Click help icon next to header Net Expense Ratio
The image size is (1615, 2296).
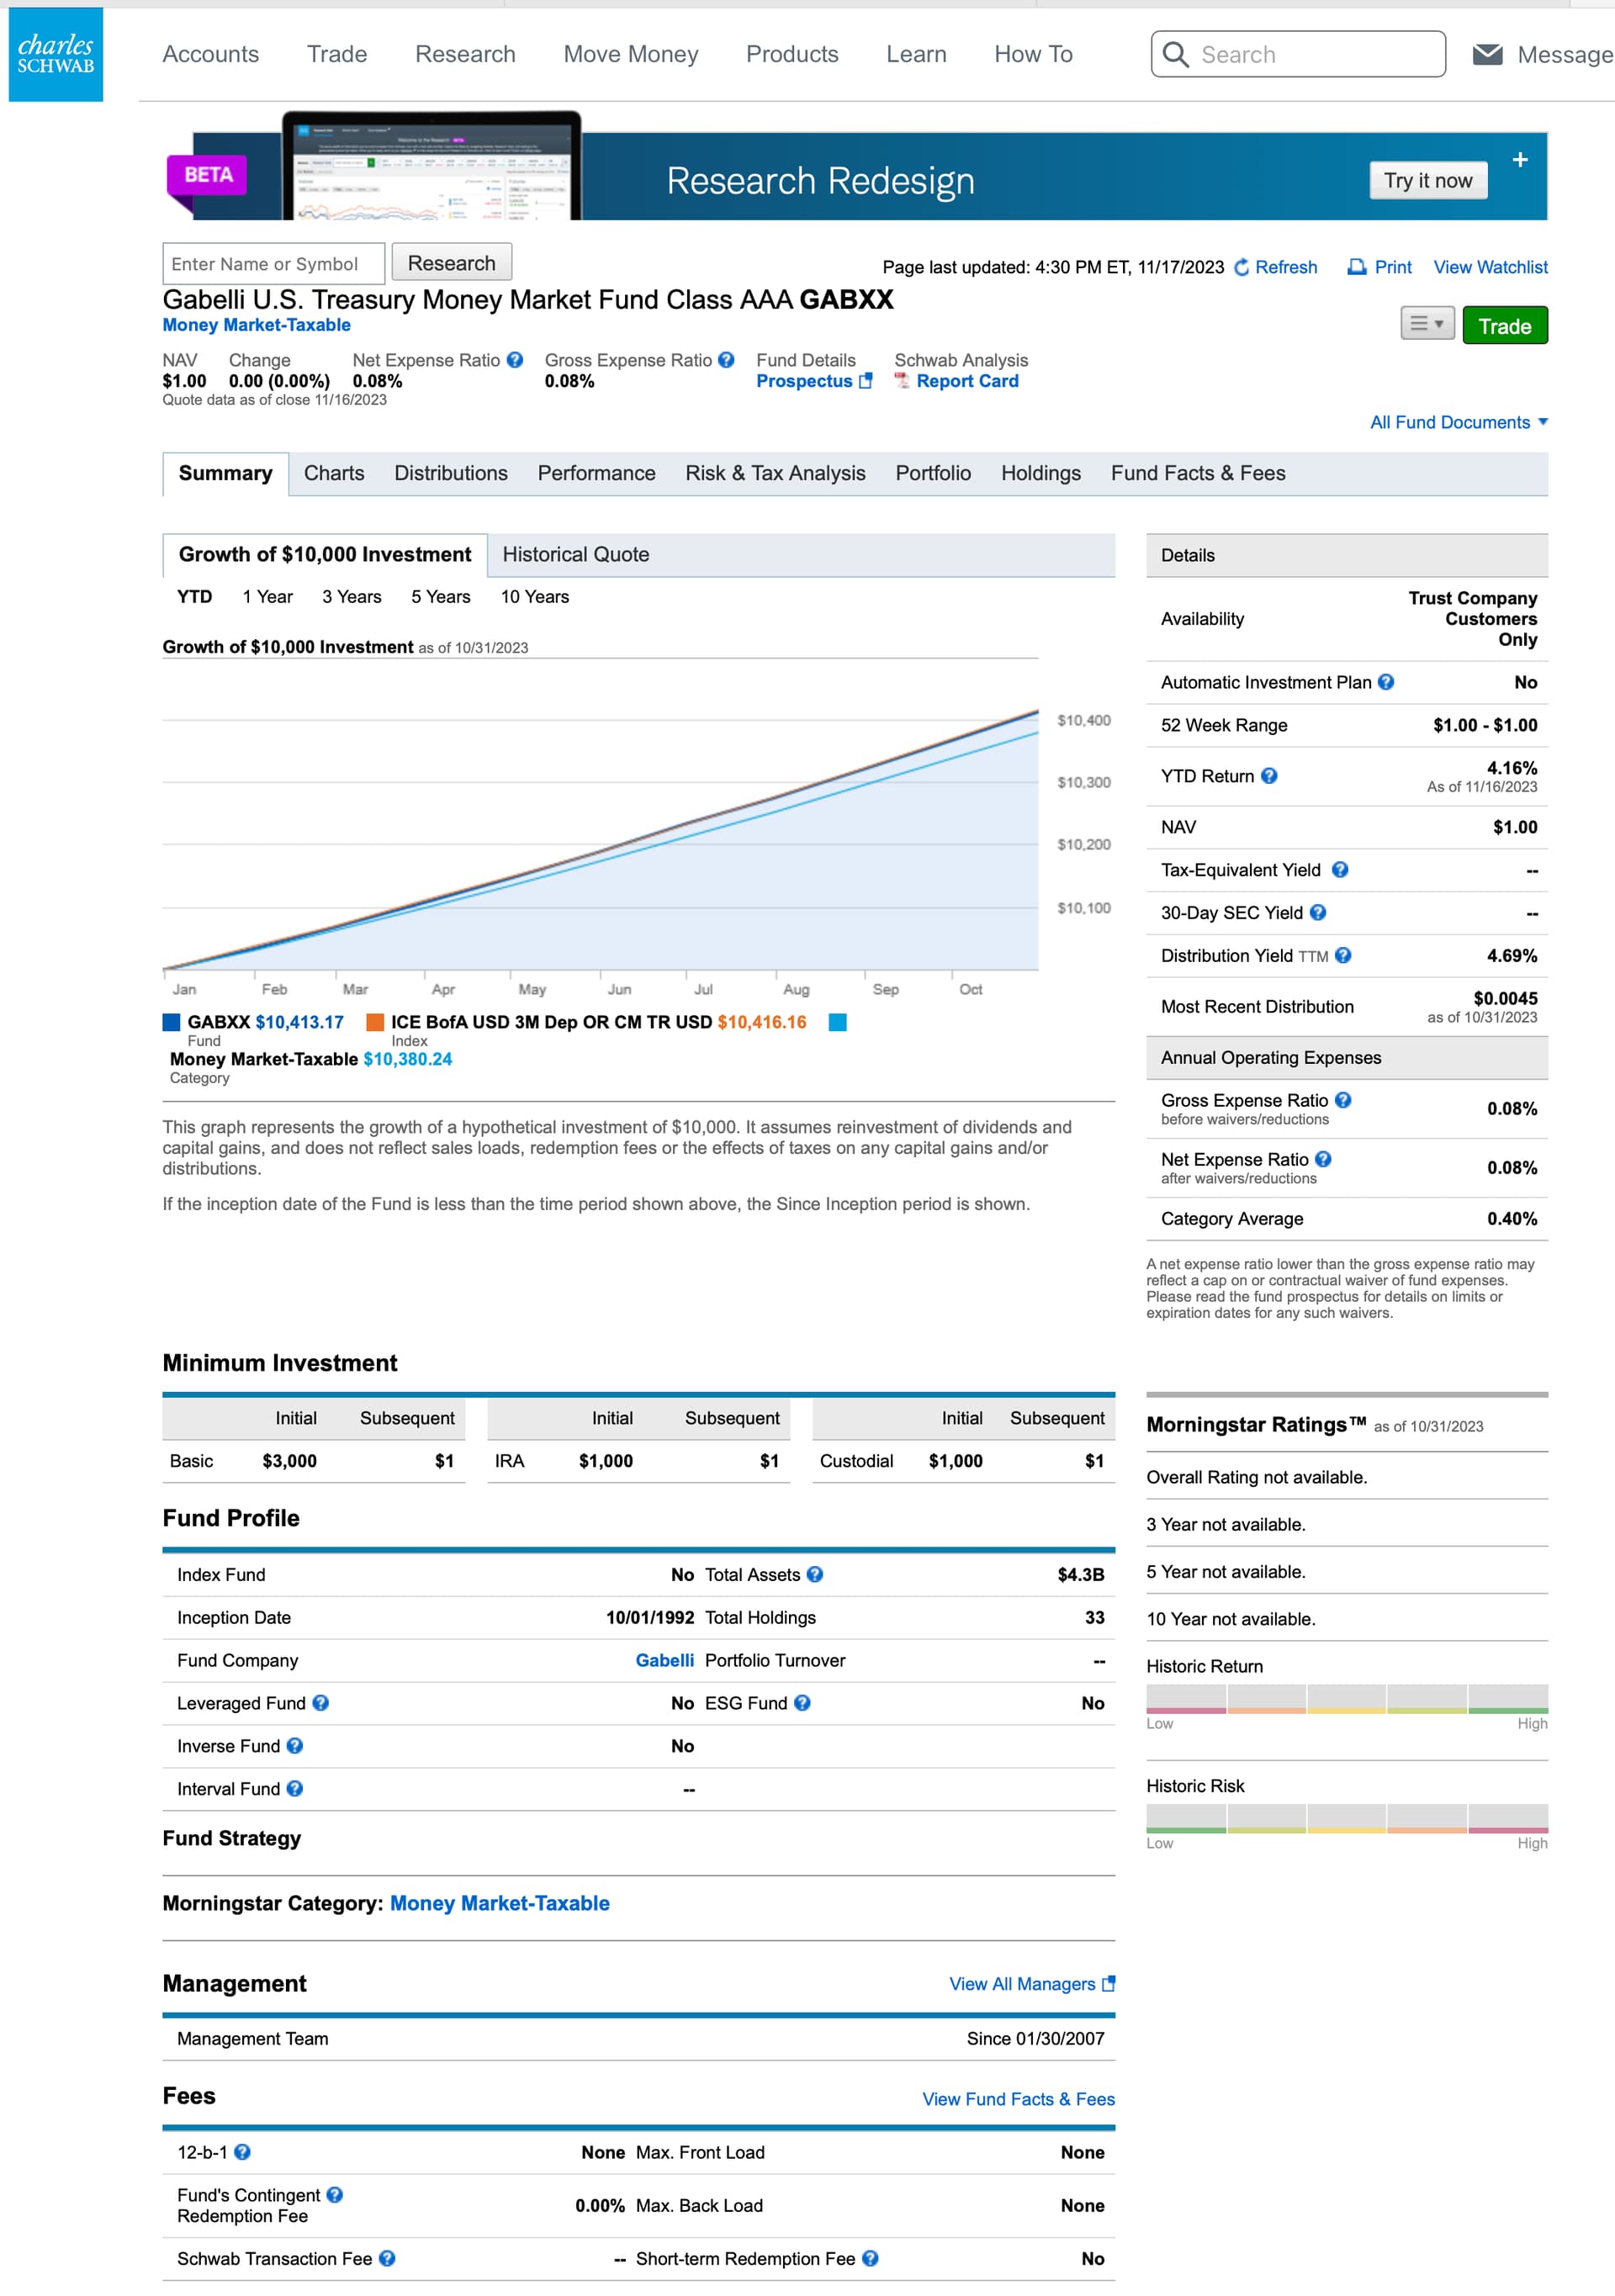(515, 360)
